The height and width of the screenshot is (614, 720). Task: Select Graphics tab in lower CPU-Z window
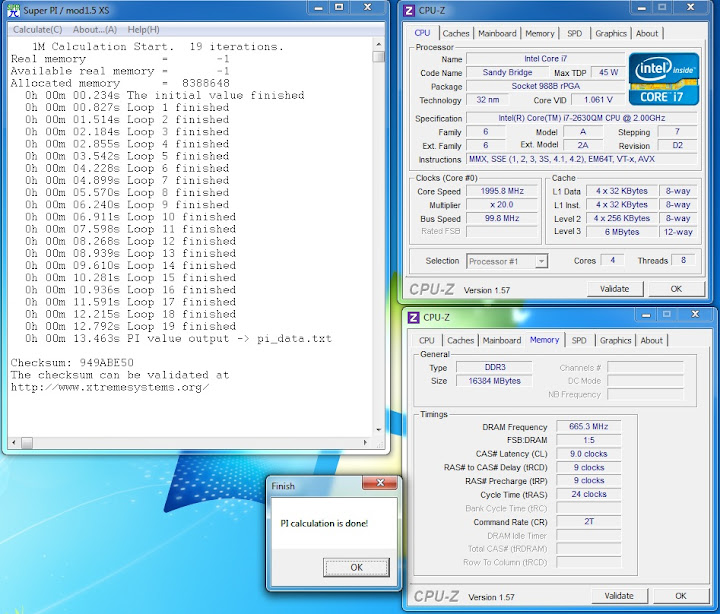pos(615,340)
